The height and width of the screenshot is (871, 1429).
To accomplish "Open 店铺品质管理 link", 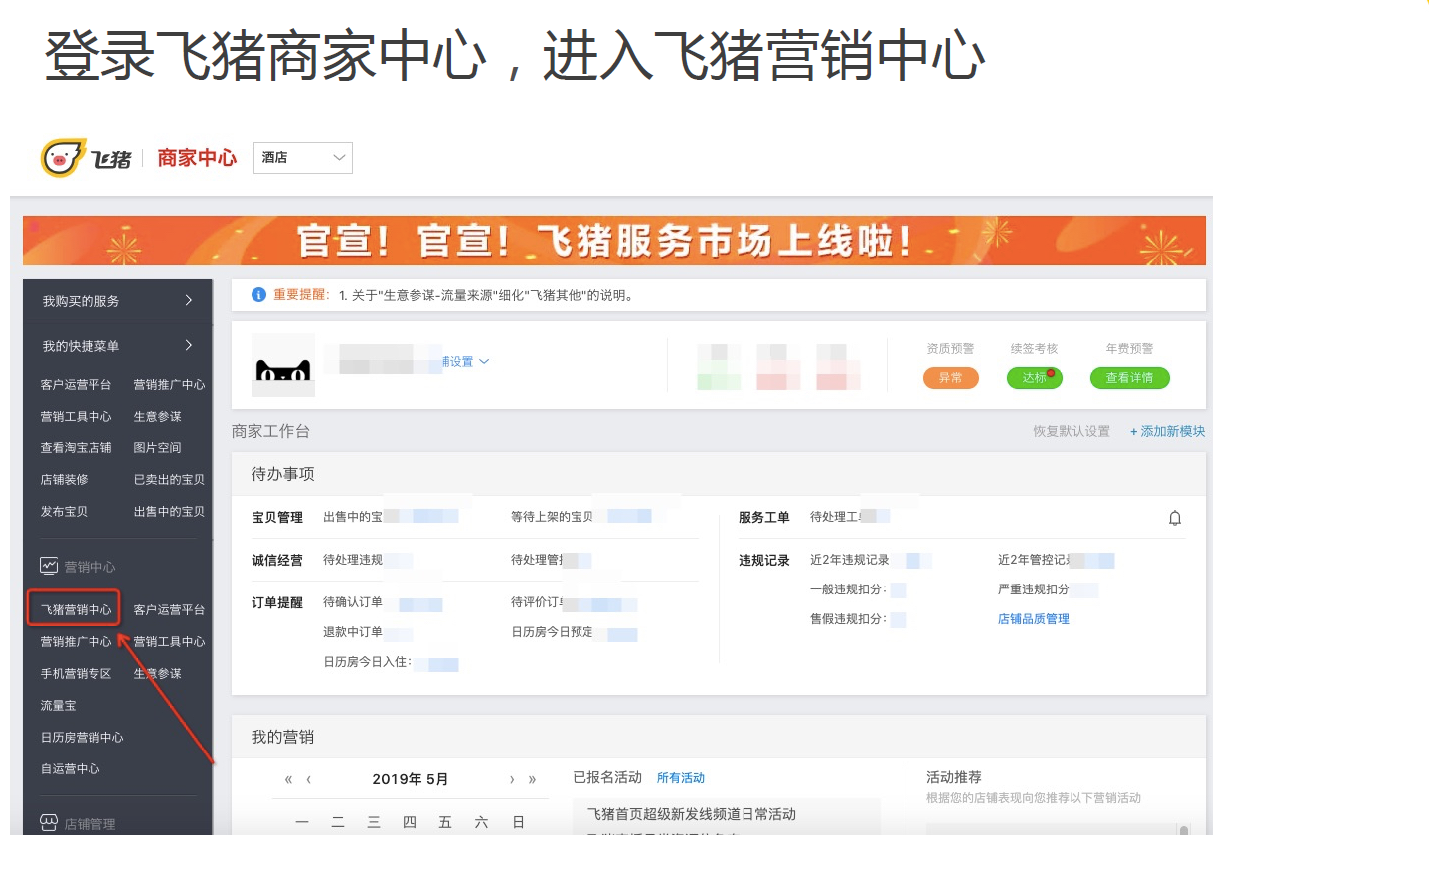I will (1034, 619).
